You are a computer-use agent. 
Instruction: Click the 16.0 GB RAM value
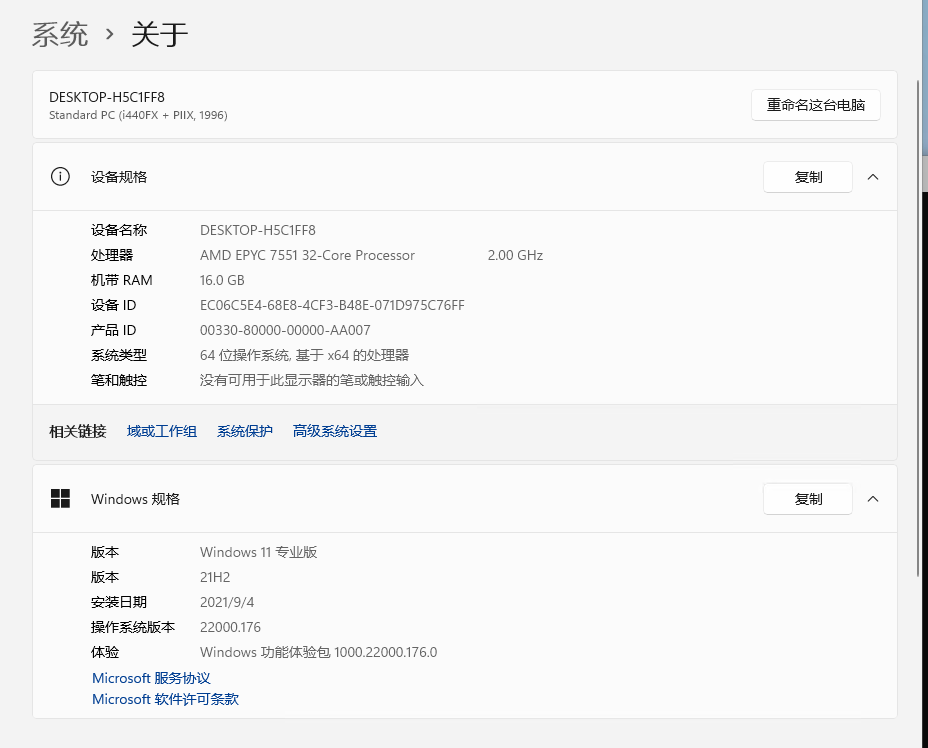[222, 280]
